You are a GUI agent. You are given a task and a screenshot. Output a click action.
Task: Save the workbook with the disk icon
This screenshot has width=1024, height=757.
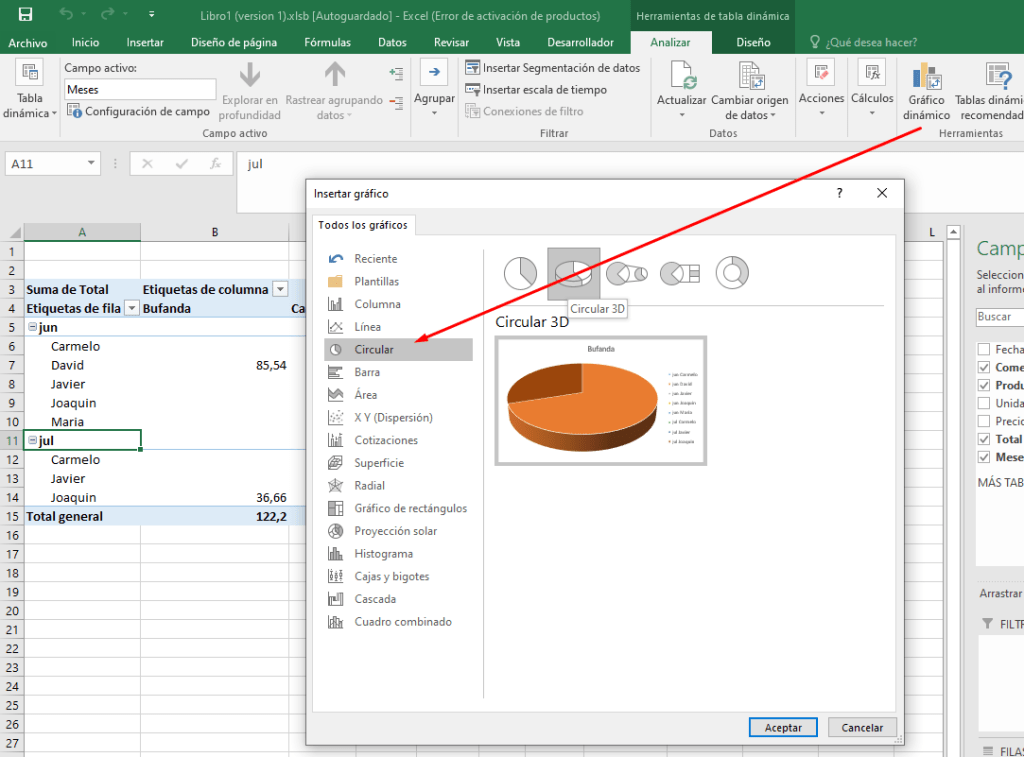pyautogui.click(x=25, y=14)
